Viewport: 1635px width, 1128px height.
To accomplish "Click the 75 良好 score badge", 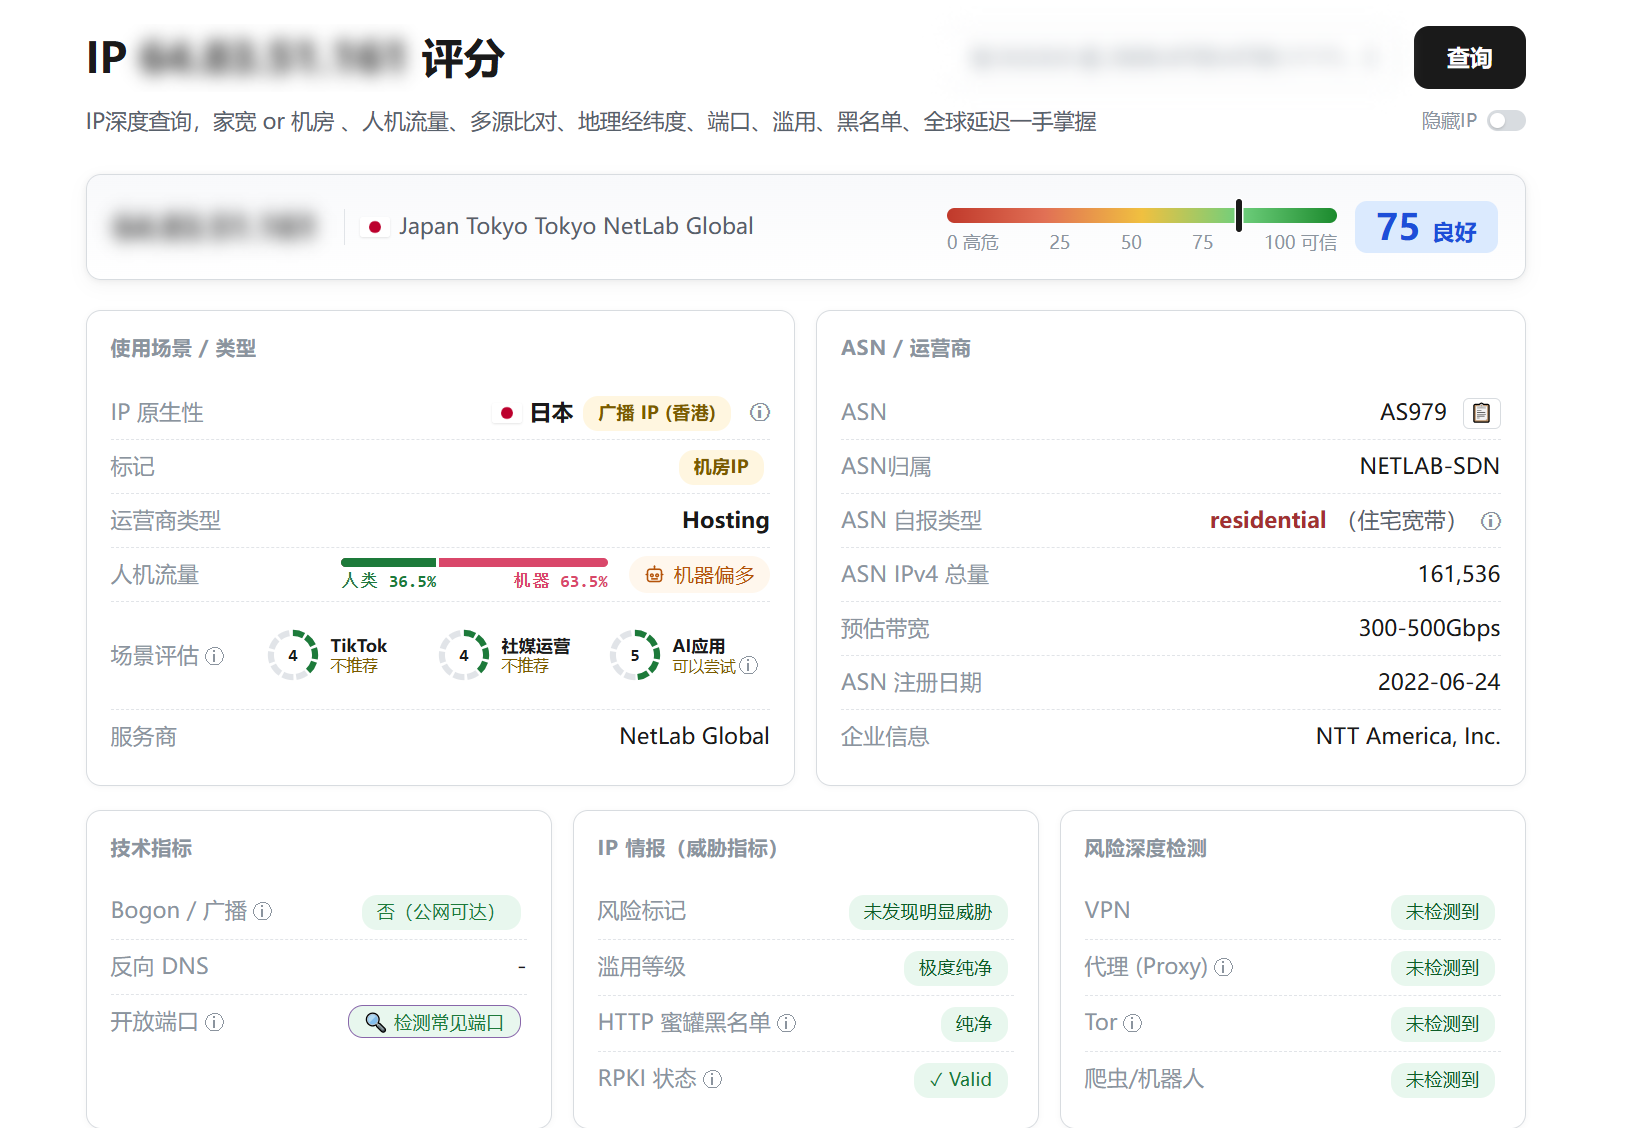I will click(x=1426, y=227).
